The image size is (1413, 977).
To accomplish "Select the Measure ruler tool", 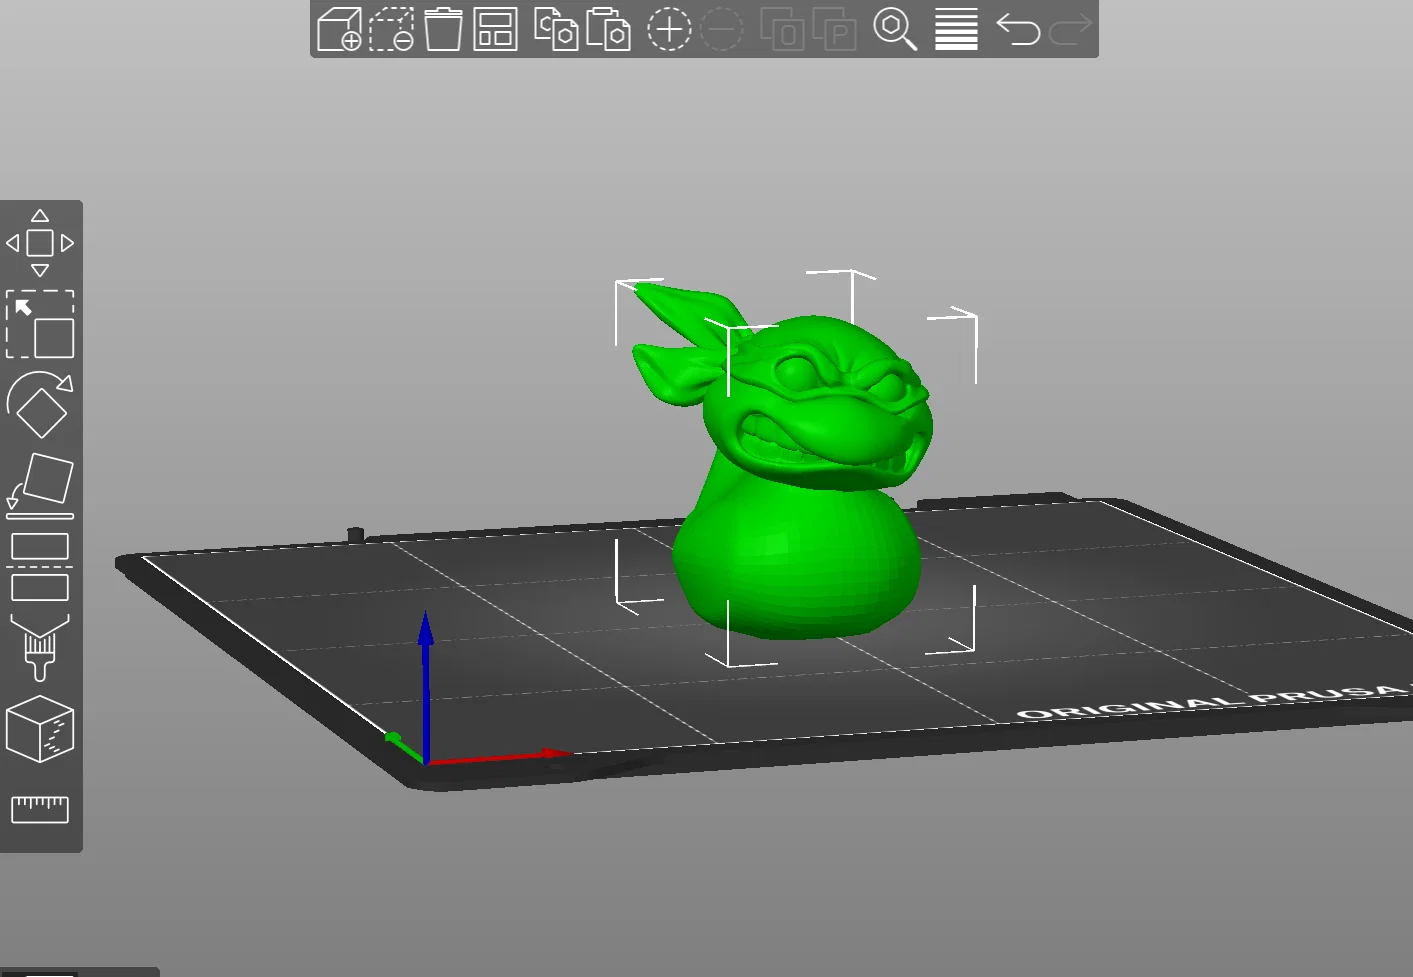I will 40,809.
